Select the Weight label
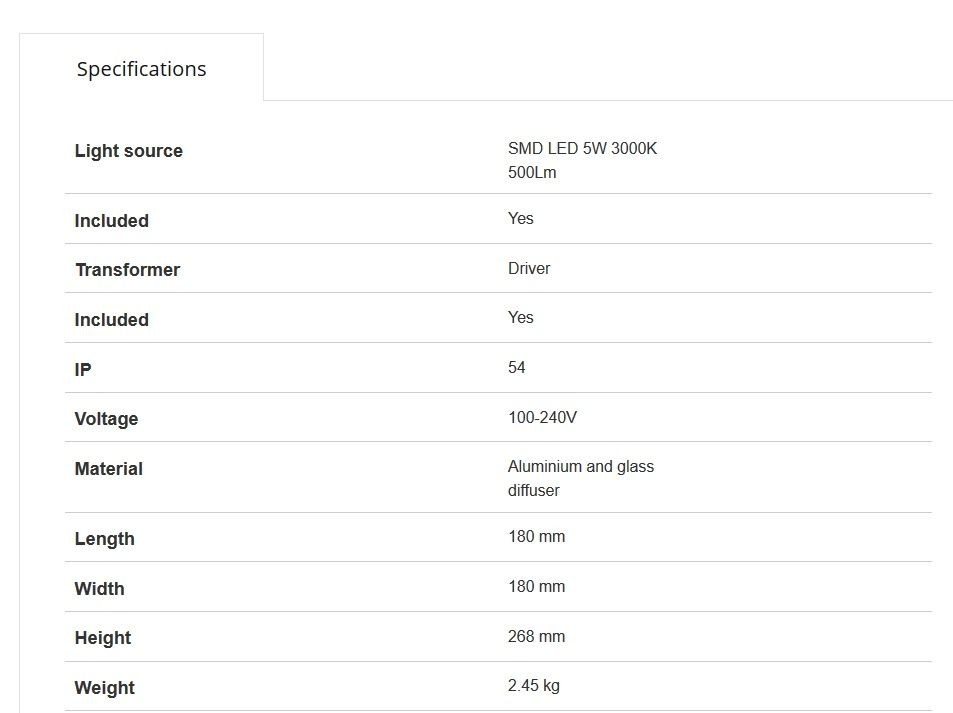The image size is (953, 713). coord(105,687)
